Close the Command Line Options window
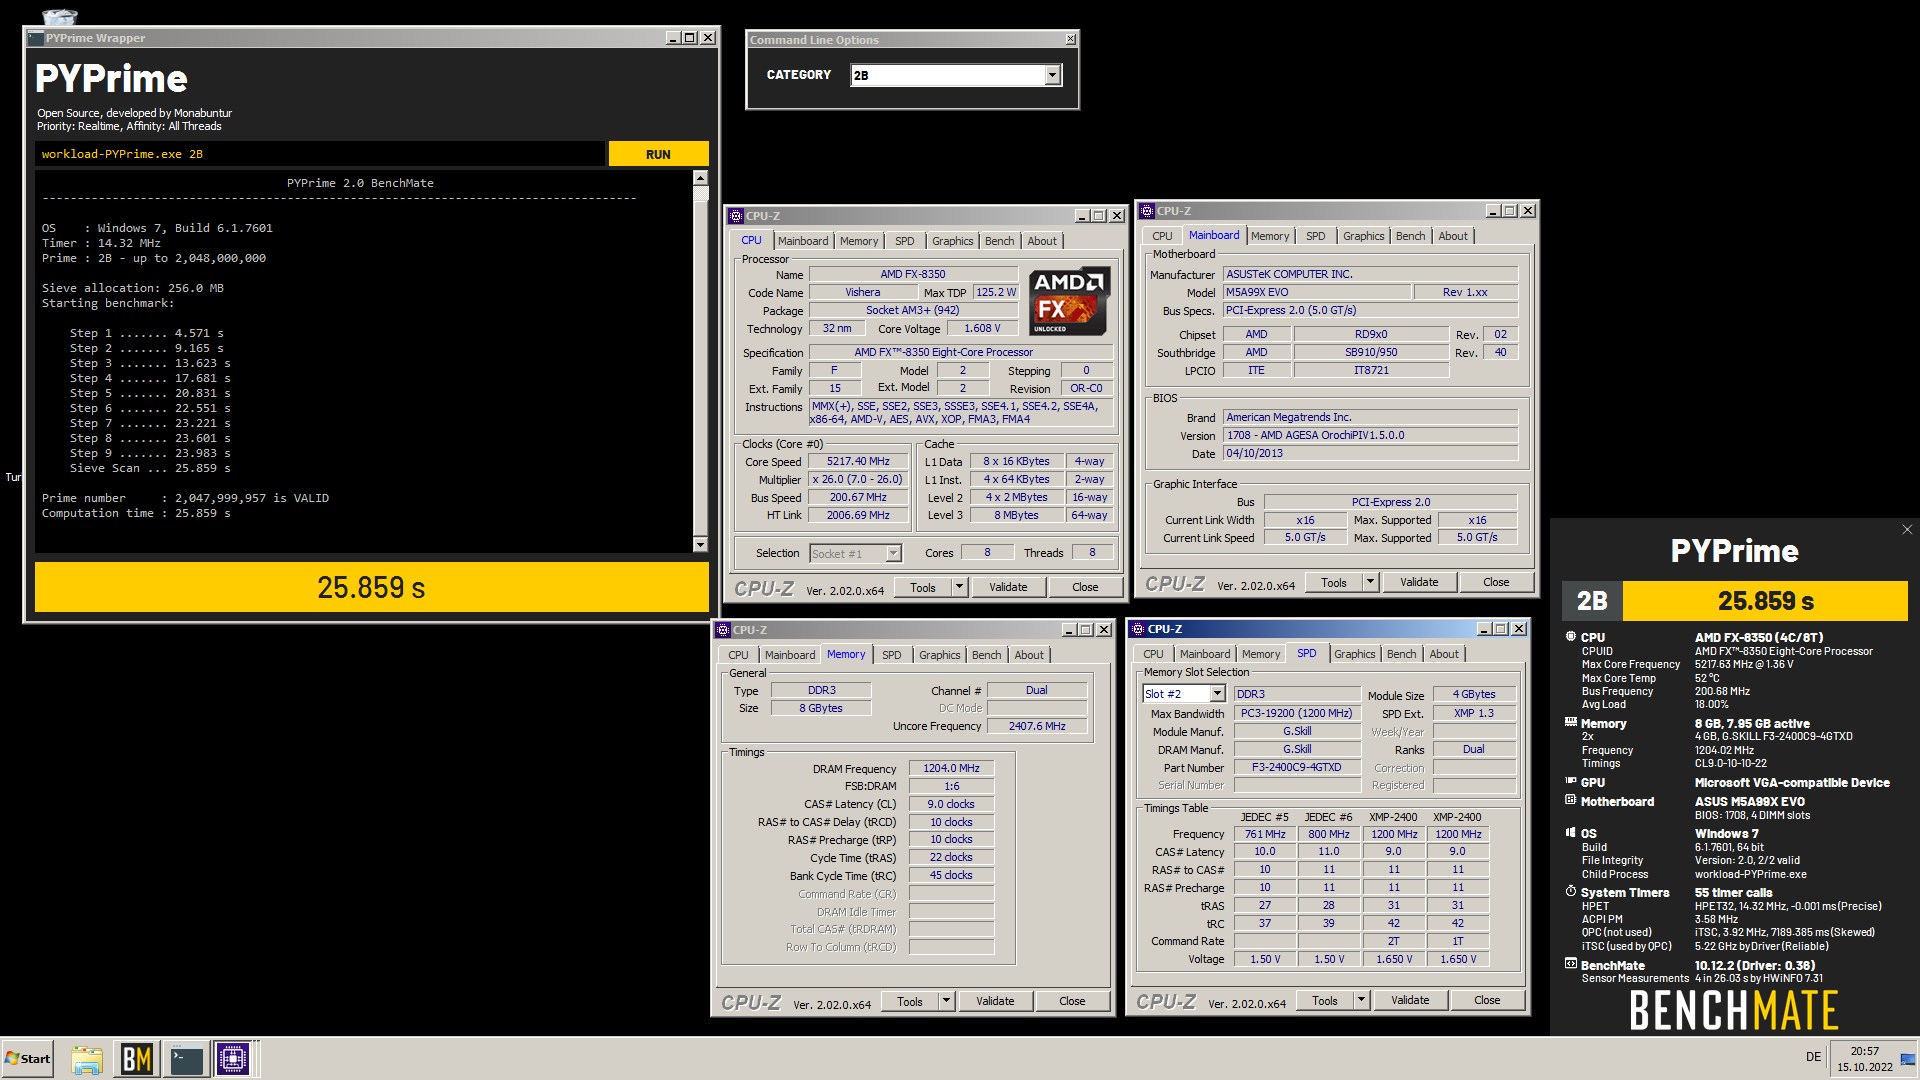 click(x=1071, y=39)
